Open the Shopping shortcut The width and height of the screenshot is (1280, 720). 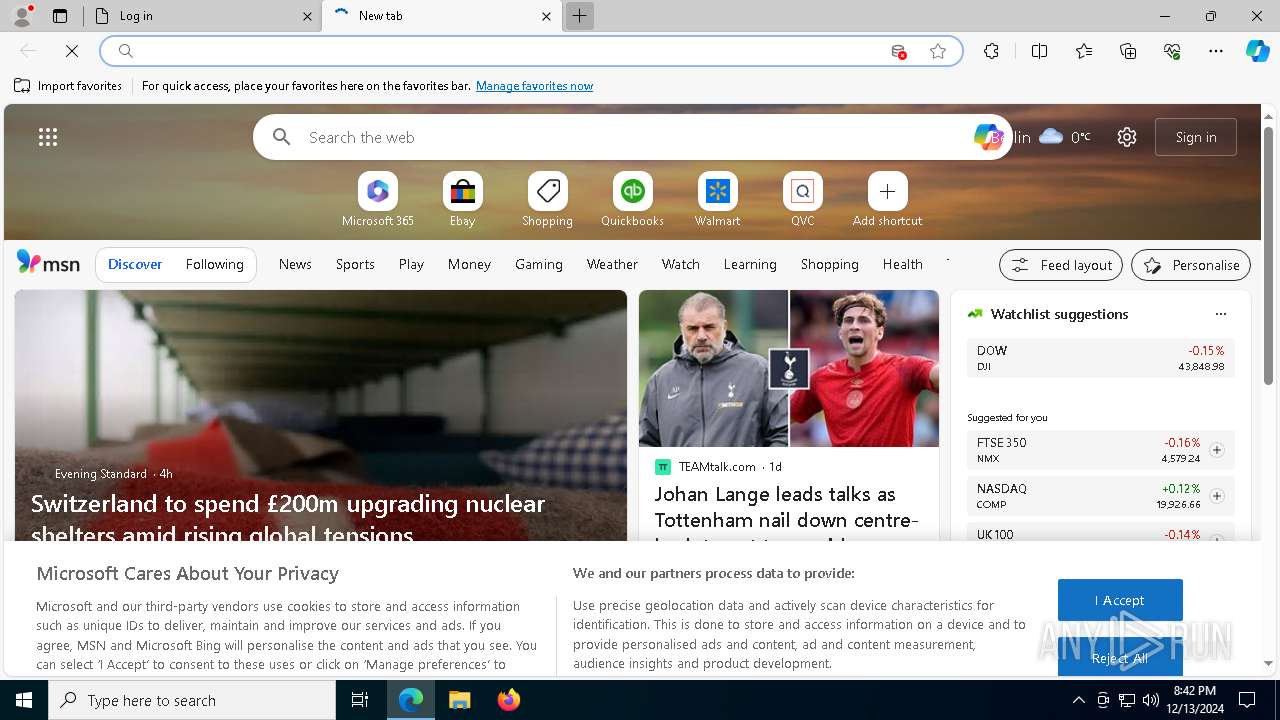(547, 200)
